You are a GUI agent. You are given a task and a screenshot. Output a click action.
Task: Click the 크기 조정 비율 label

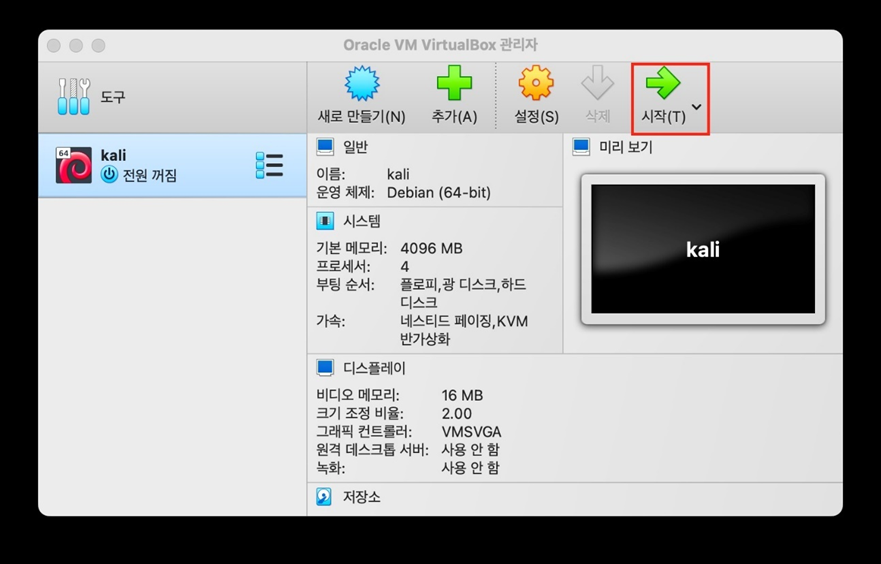(x=360, y=413)
